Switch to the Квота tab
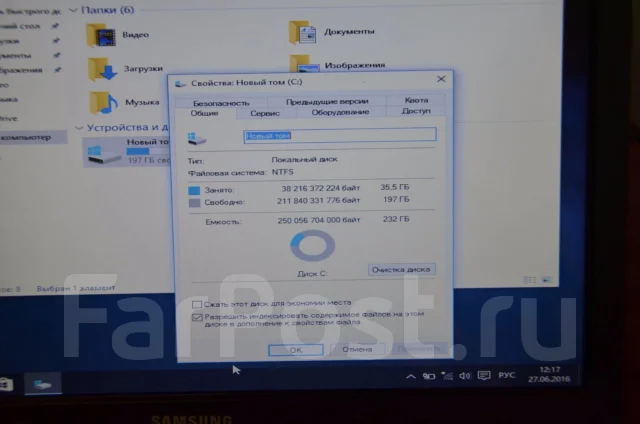 [x=416, y=100]
